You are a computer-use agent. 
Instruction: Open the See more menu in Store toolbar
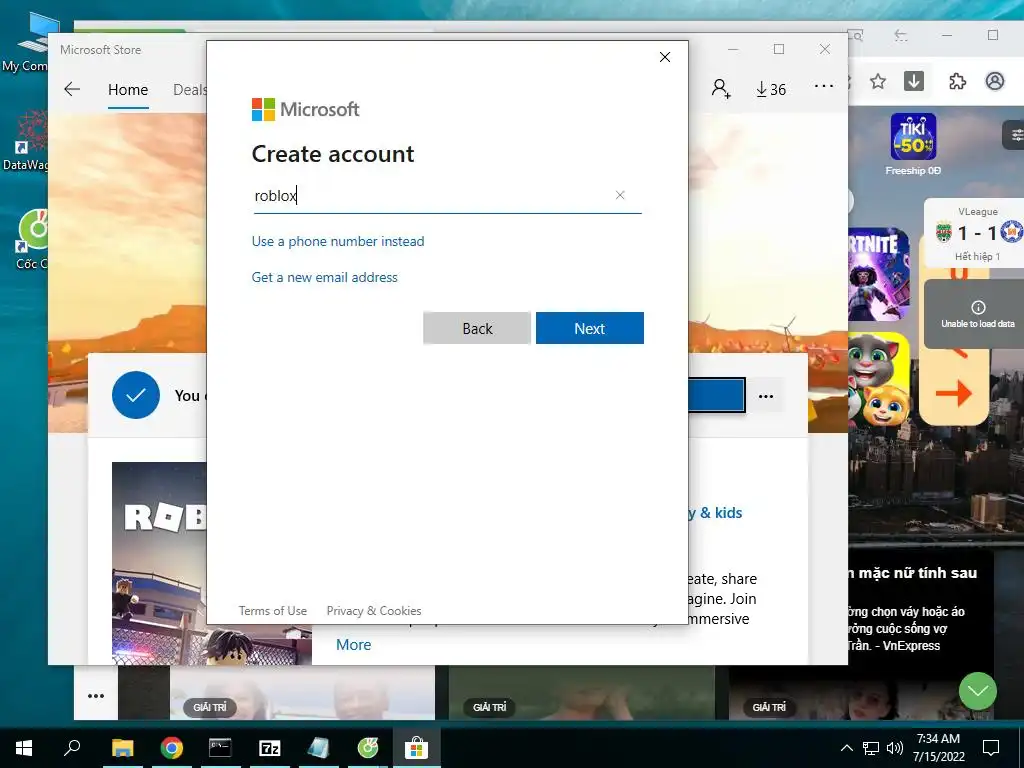point(824,86)
